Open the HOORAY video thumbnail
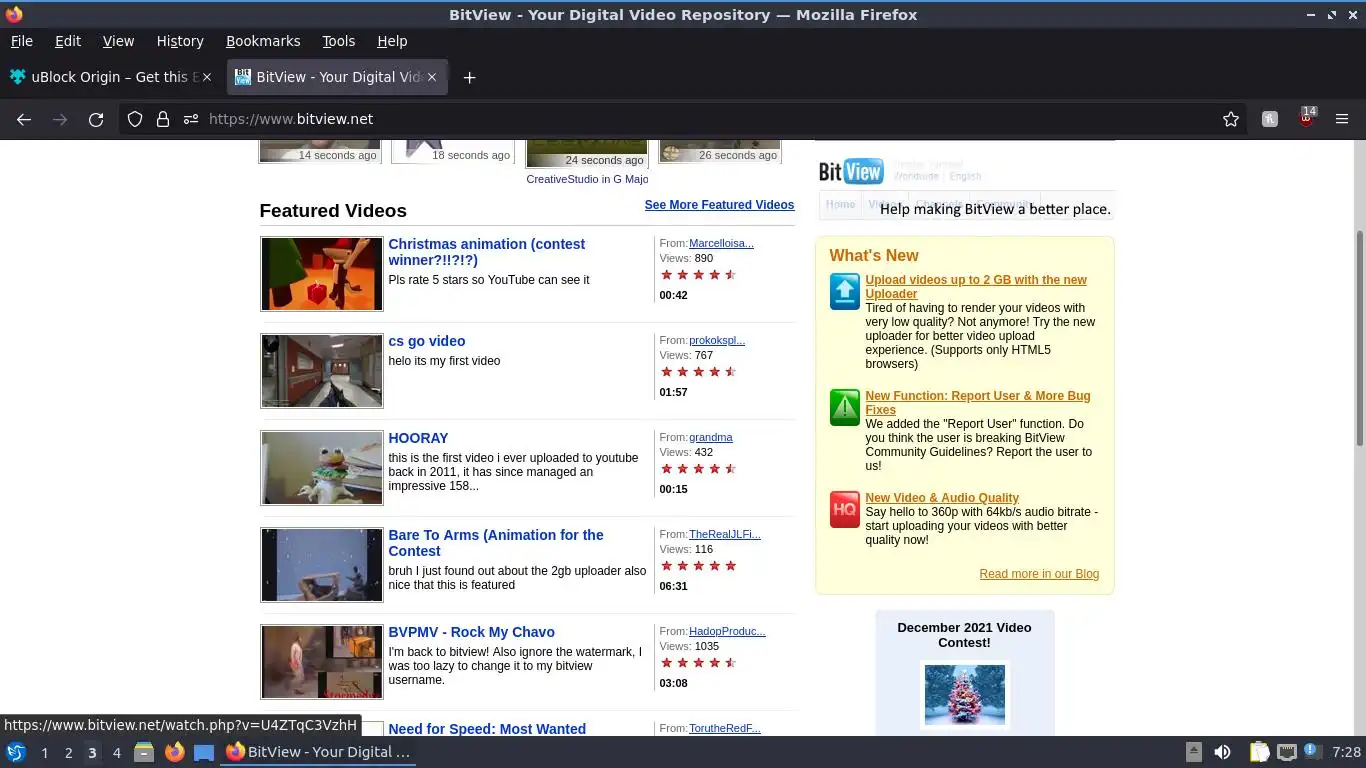Viewport: 1366px width, 768px height. tap(322, 468)
